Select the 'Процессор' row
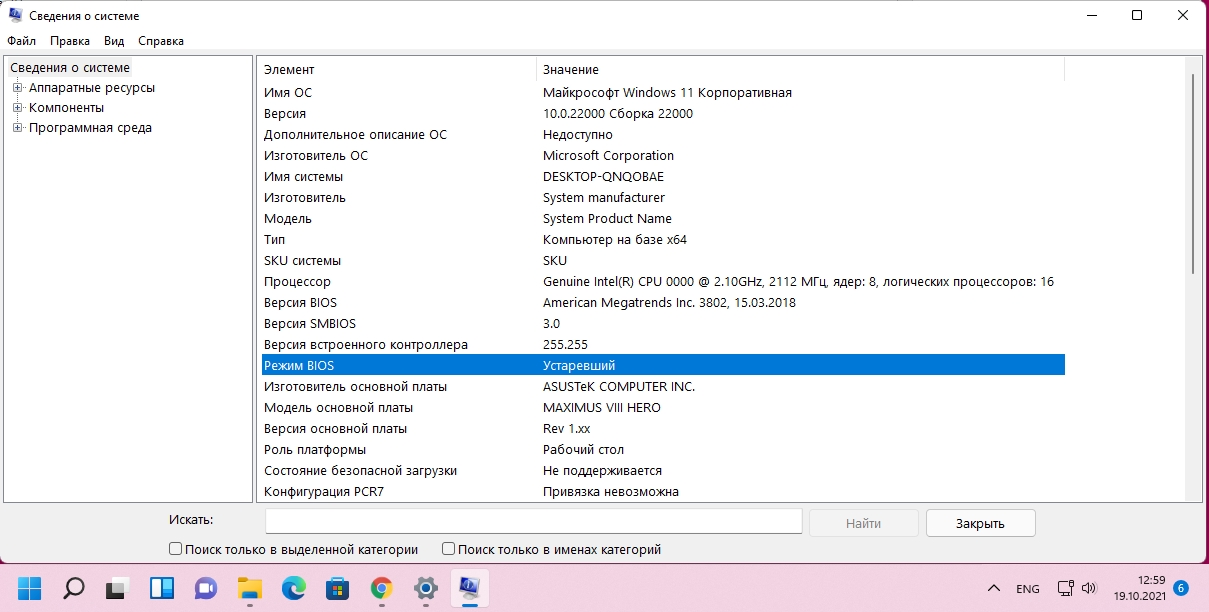This screenshot has width=1209, height=612. 663,282
